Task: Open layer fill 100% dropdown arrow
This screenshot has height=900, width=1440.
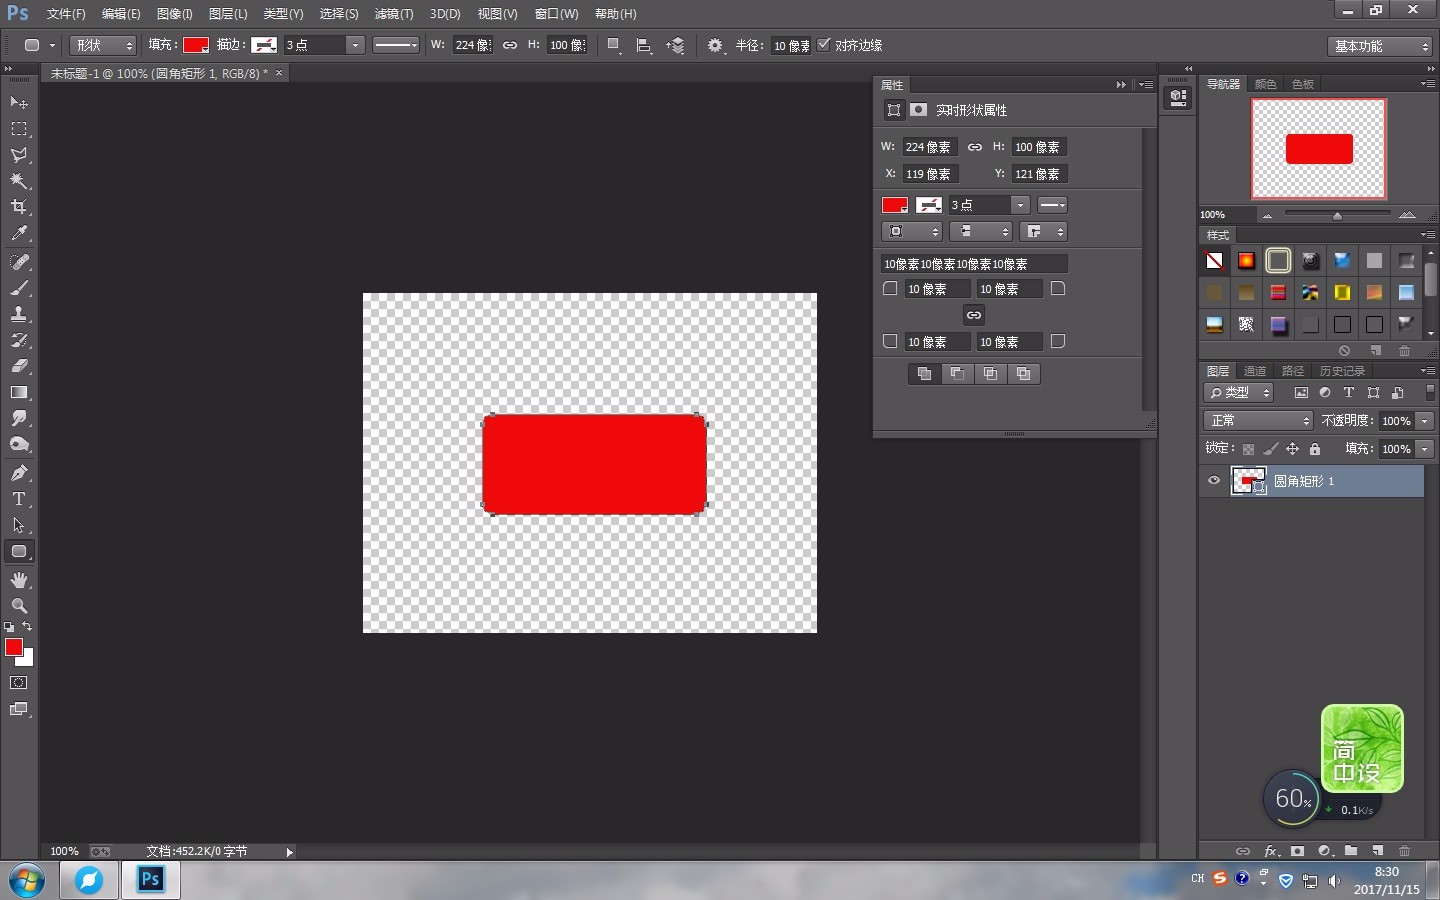Action: point(1425,449)
